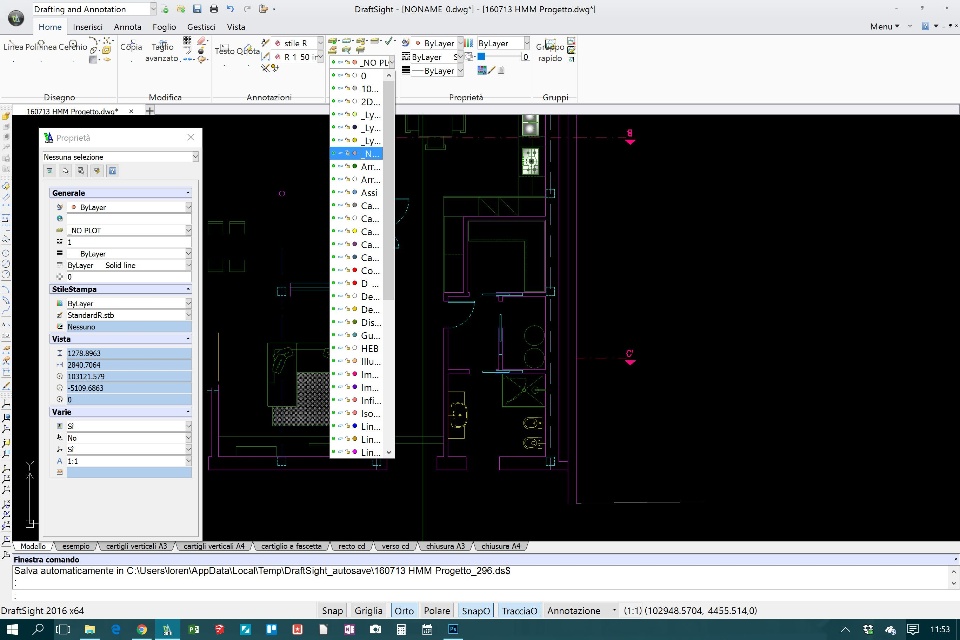Disable Orto mode in status bar
960x640 pixels.
(404, 610)
